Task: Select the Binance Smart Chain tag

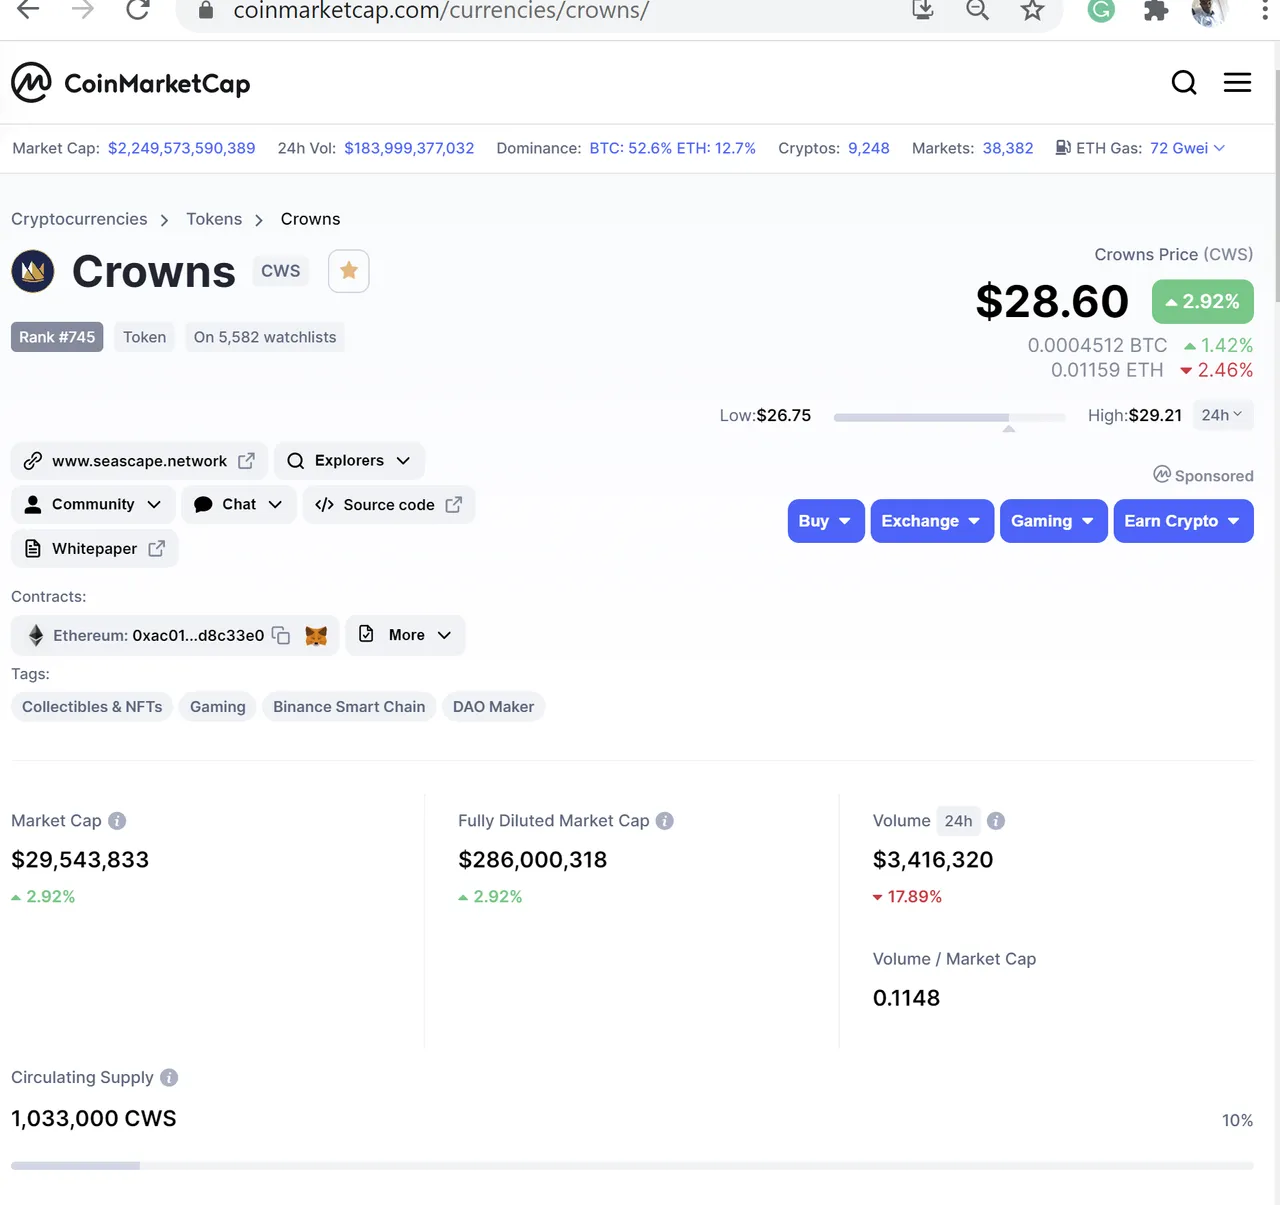Action: 349,707
